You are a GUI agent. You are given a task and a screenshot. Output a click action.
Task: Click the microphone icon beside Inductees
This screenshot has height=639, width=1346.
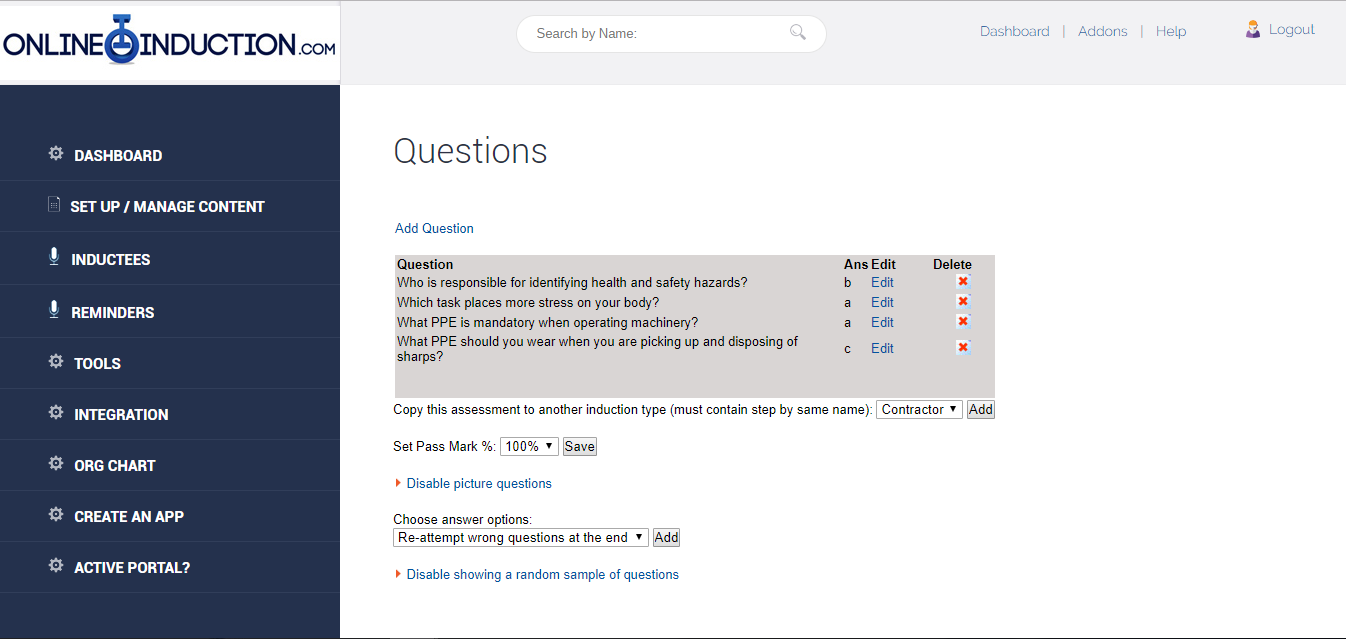(x=54, y=257)
